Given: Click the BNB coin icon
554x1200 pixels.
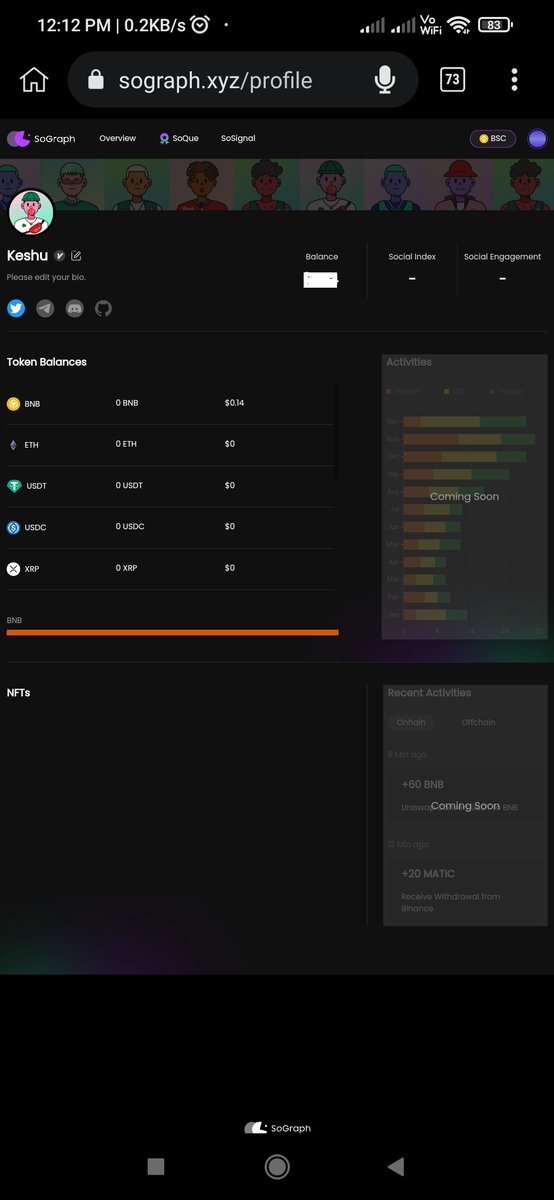Looking at the screenshot, I should click(13, 404).
